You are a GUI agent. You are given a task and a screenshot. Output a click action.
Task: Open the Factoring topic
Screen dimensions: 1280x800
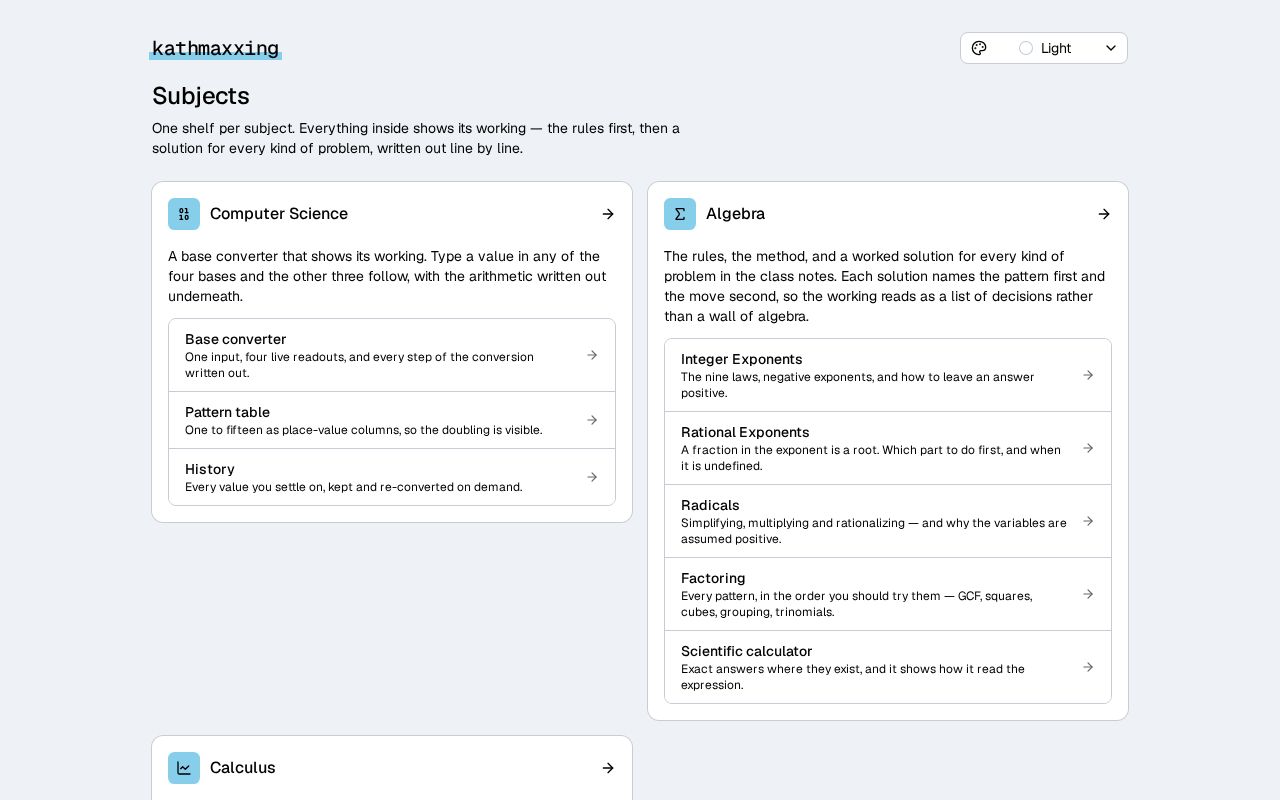pos(888,594)
